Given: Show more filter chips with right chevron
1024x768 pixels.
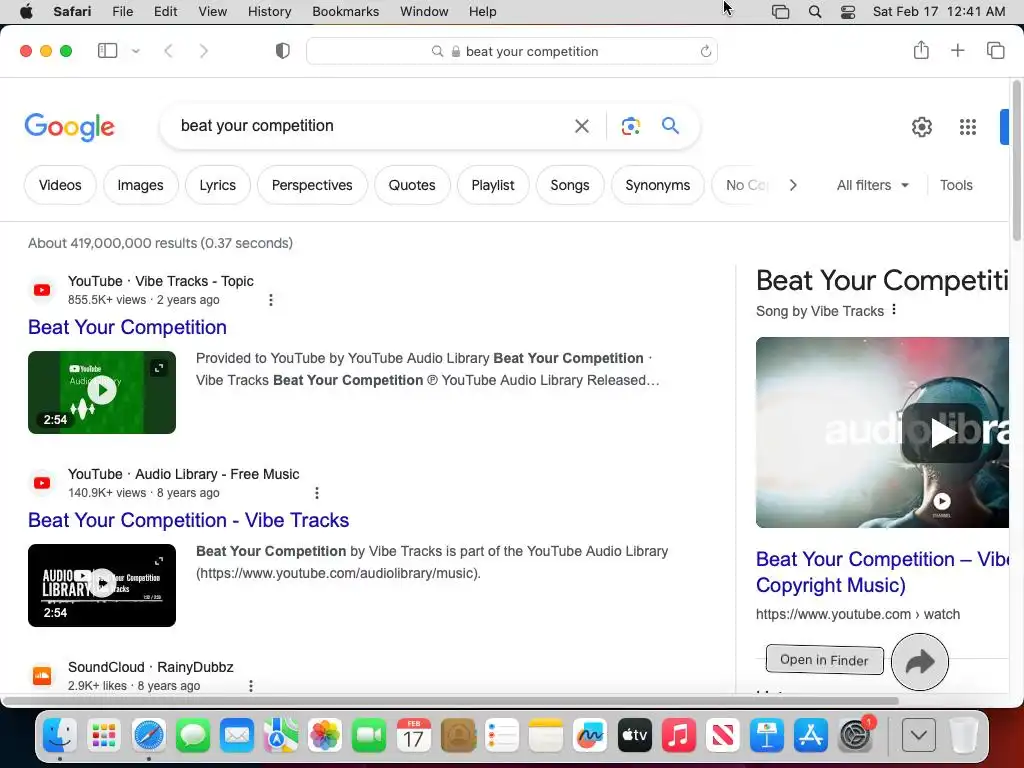Looking at the screenshot, I should pos(793,185).
